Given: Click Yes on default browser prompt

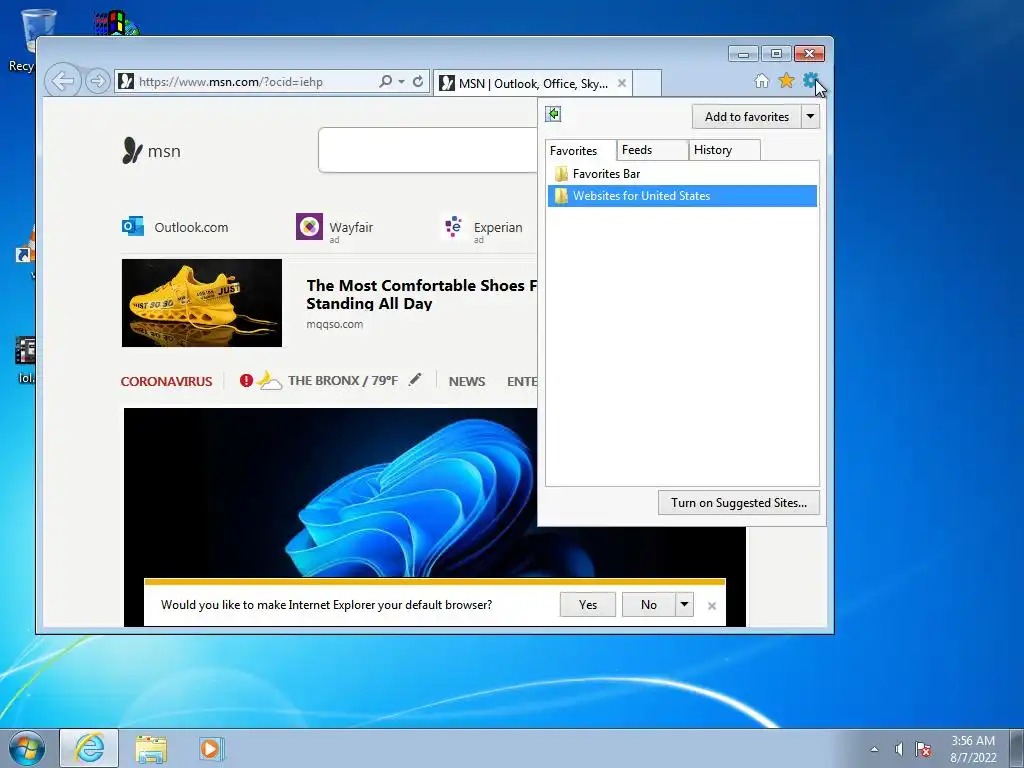Looking at the screenshot, I should [x=588, y=605].
